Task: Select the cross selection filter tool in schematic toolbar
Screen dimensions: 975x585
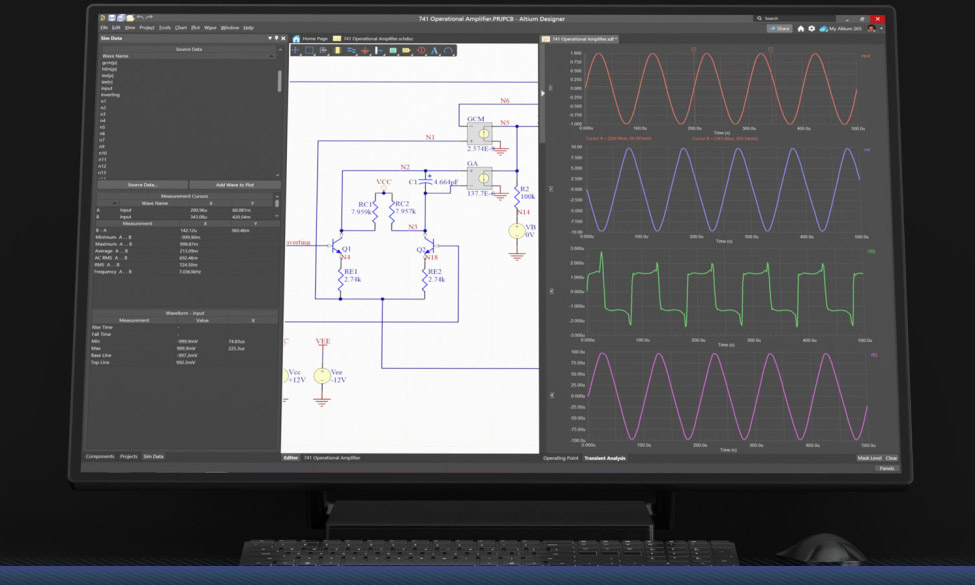Action: 296,50
